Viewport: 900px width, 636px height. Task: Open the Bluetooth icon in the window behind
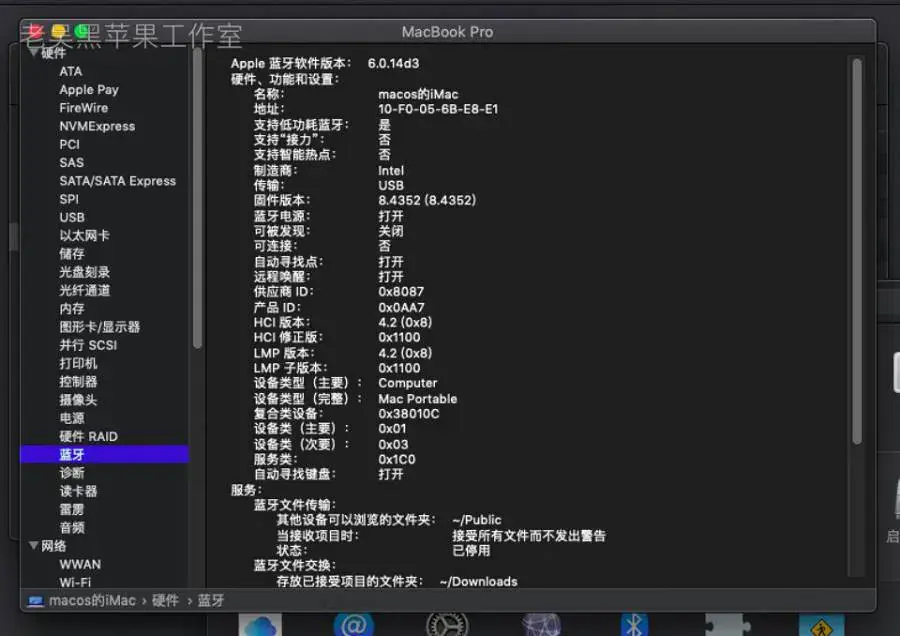click(x=634, y=624)
